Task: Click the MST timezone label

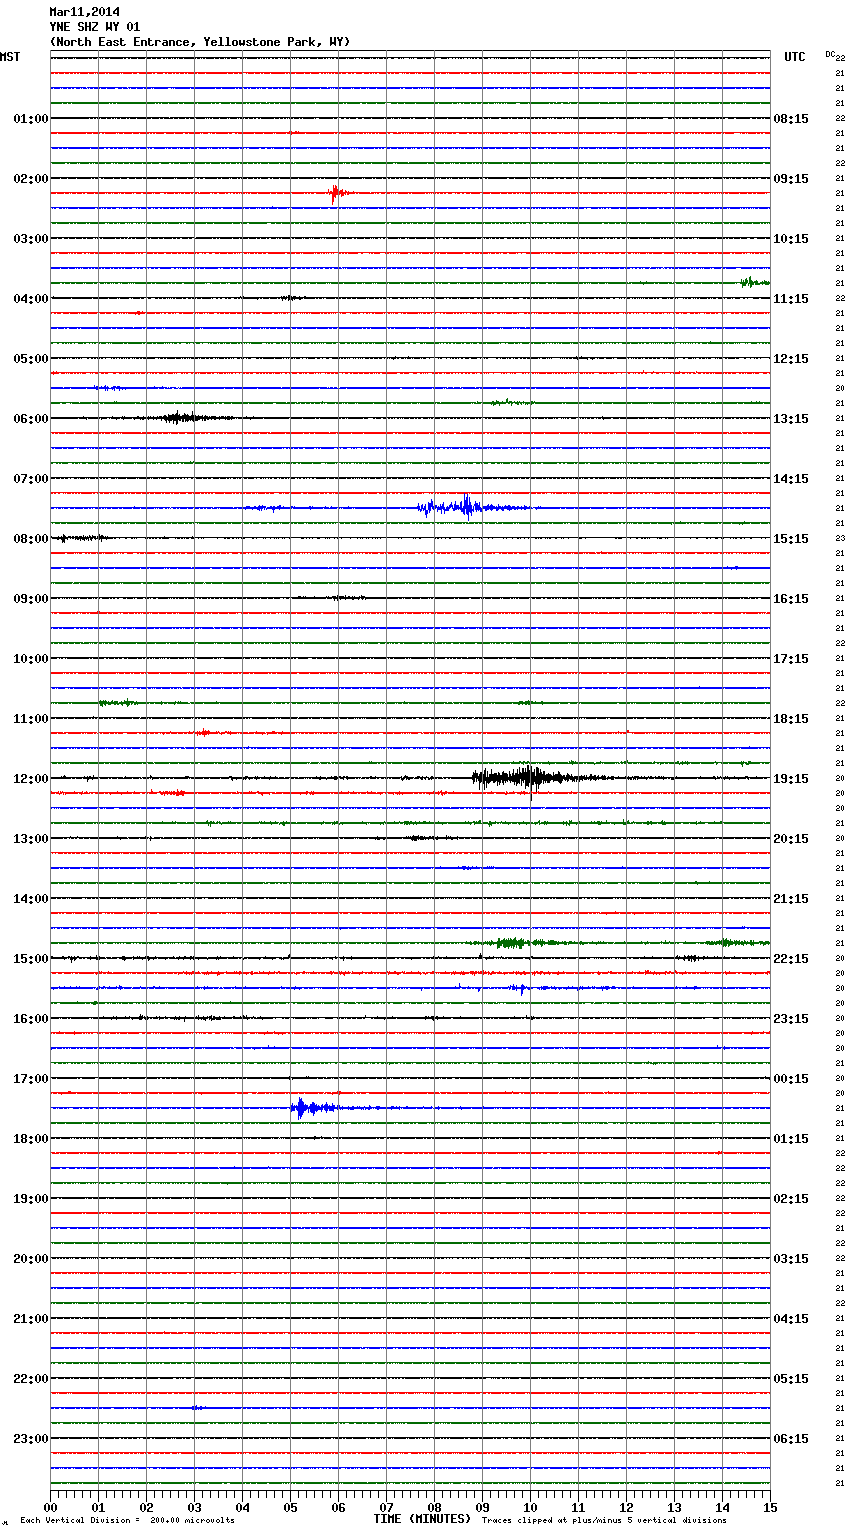Action: click(10, 57)
